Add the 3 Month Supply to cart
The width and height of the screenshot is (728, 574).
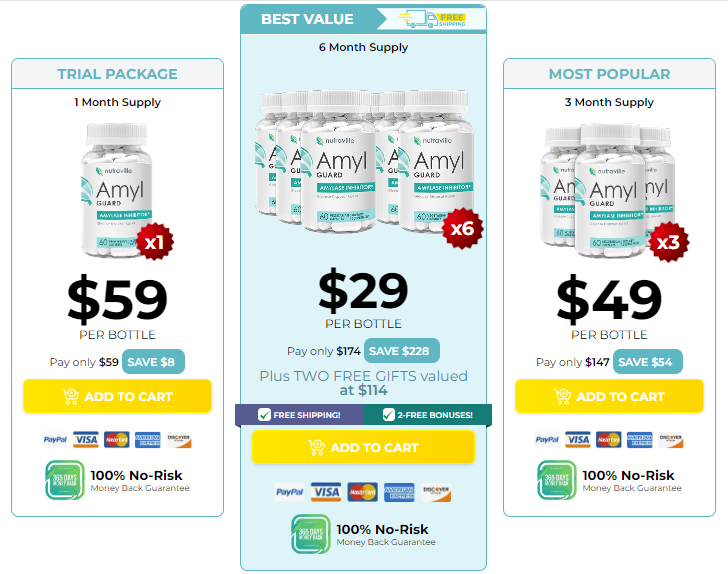tap(610, 396)
